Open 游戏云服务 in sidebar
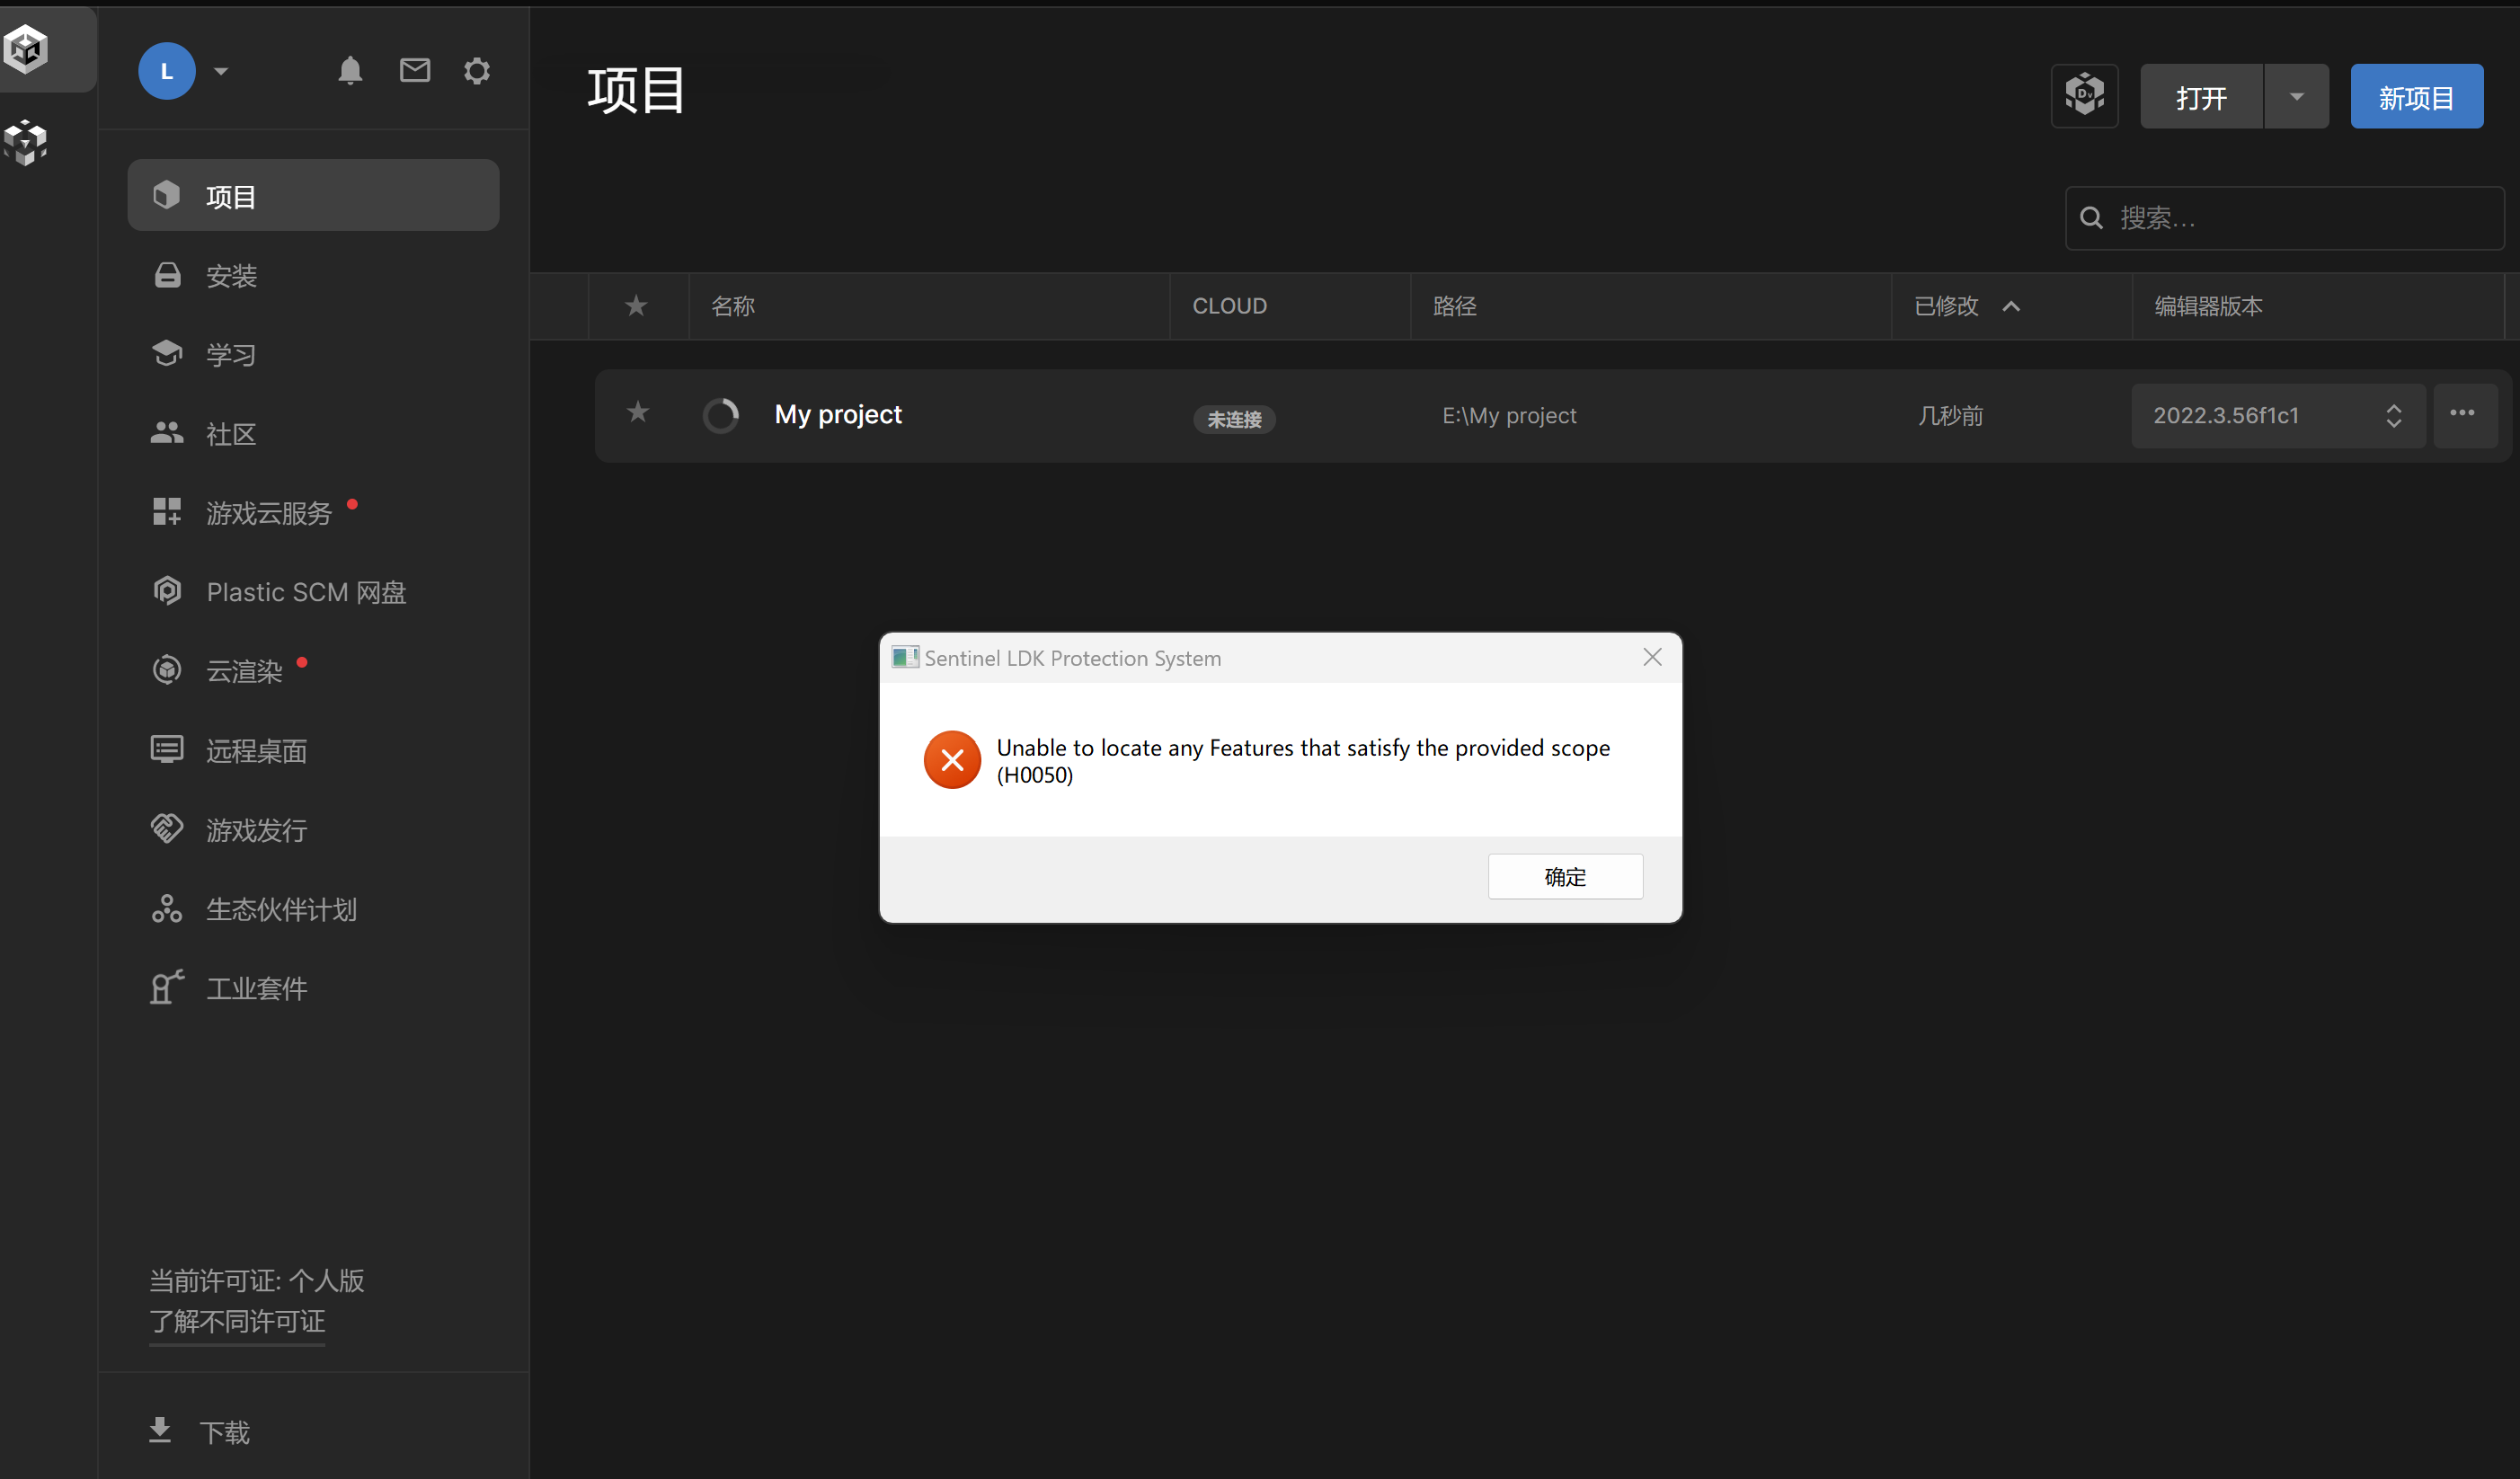This screenshot has height=1479, width=2520. pos(313,512)
